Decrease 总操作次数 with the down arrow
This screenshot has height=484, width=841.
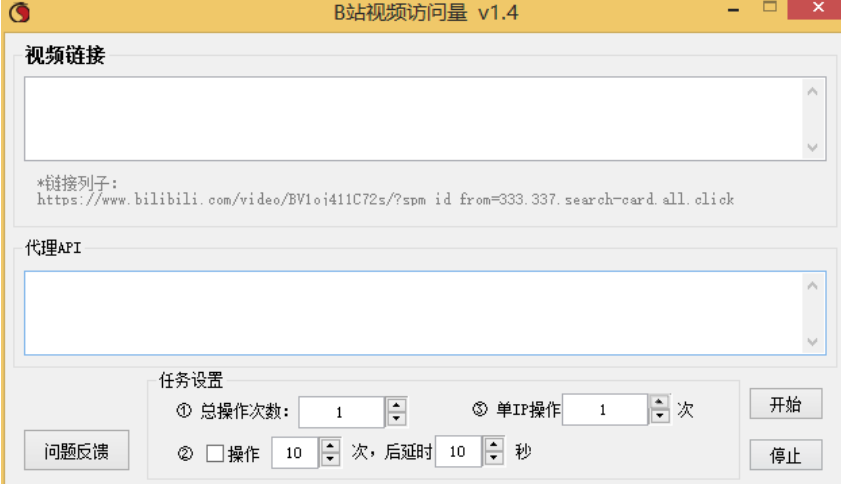(x=396, y=418)
